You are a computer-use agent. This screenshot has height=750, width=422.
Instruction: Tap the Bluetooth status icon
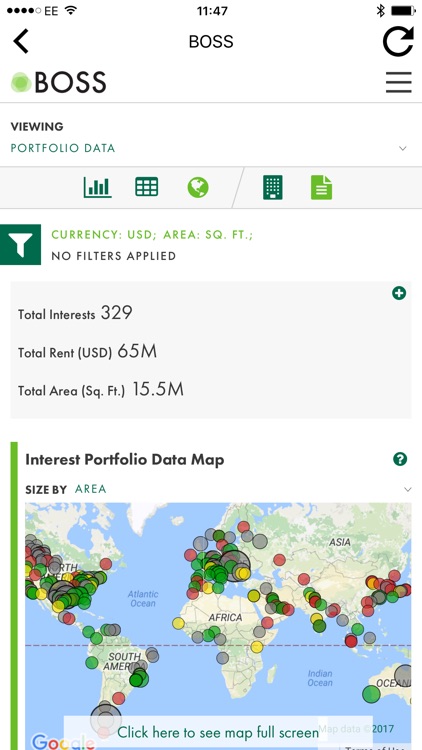click(380, 11)
